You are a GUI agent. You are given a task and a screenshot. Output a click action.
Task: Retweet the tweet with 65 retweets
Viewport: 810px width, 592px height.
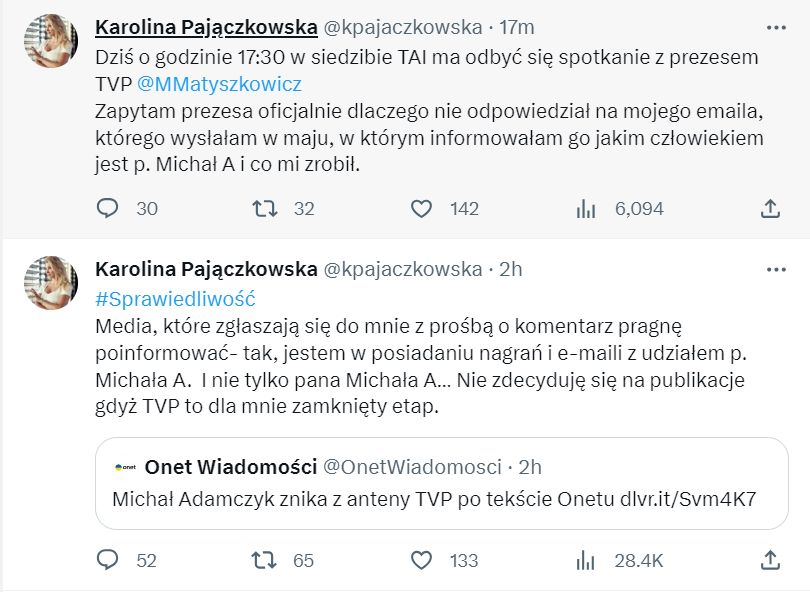tap(264, 560)
